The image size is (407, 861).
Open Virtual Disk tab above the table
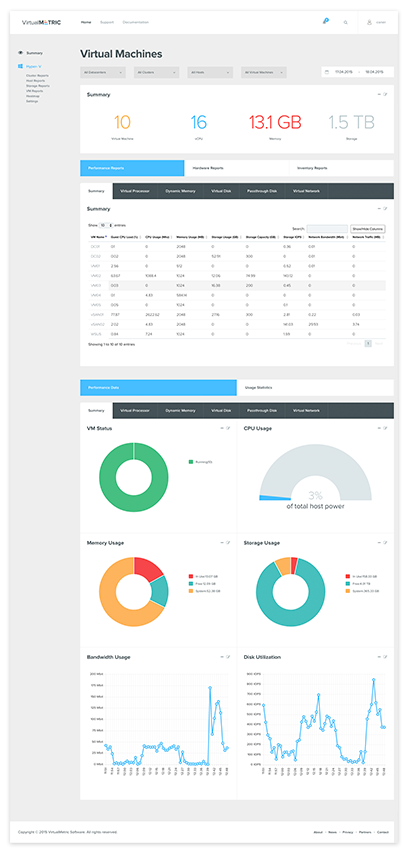click(221, 191)
